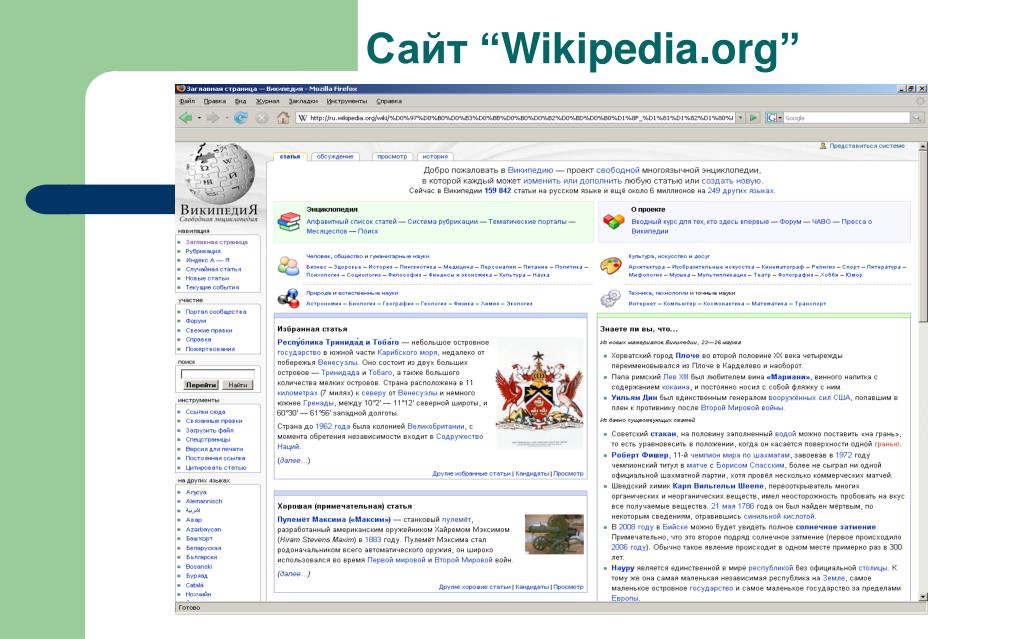Open the Журнал menu

click(267, 101)
